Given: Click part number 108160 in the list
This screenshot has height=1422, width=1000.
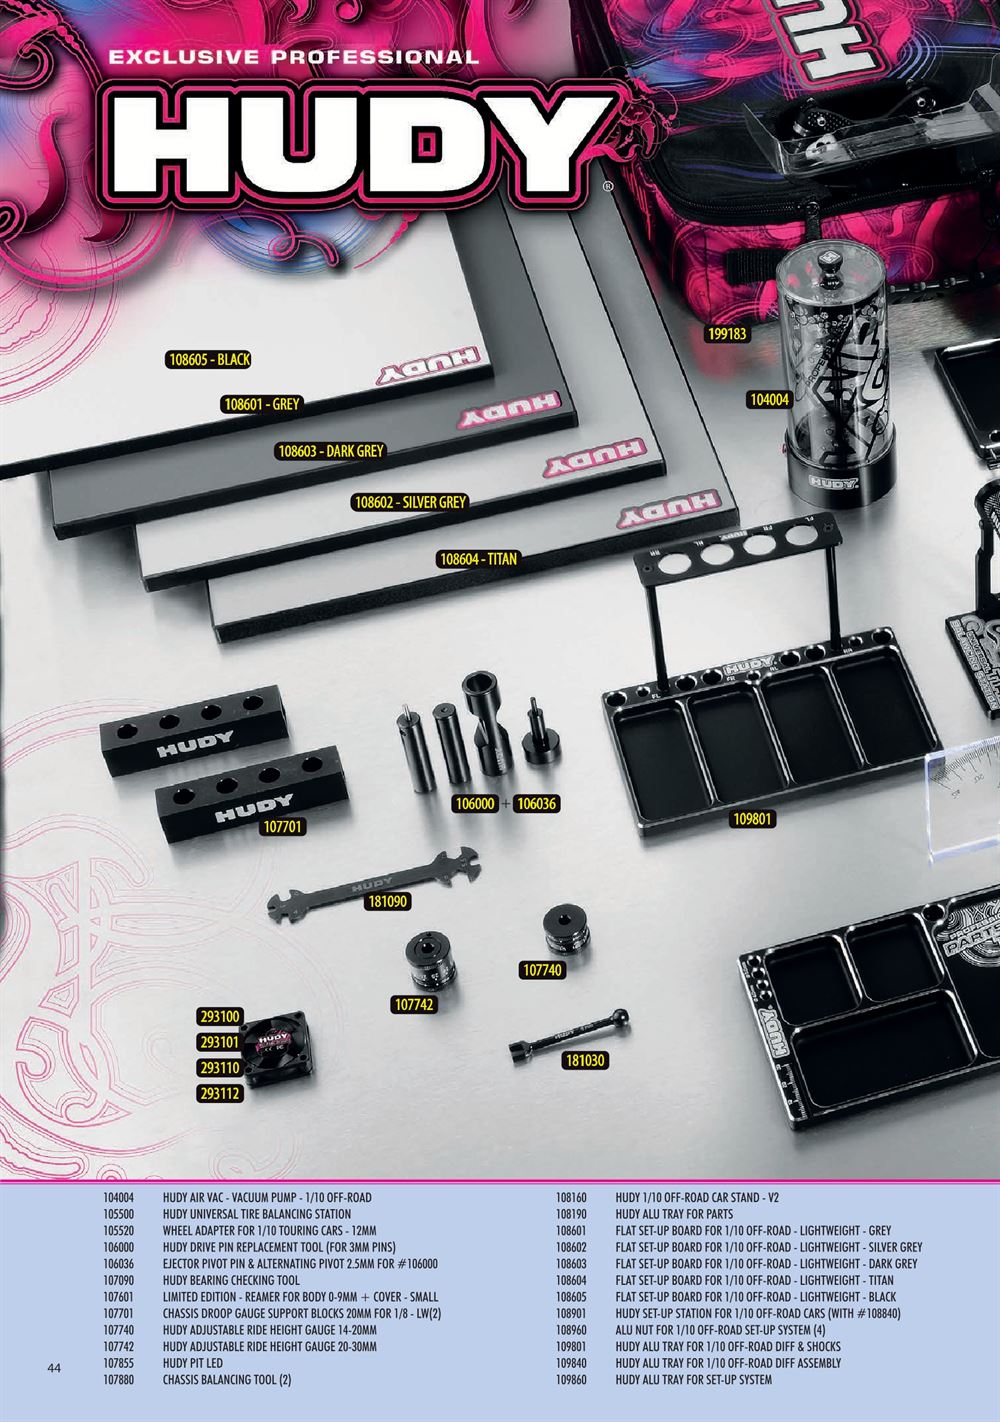Looking at the screenshot, I should (x=571, y=1198).
